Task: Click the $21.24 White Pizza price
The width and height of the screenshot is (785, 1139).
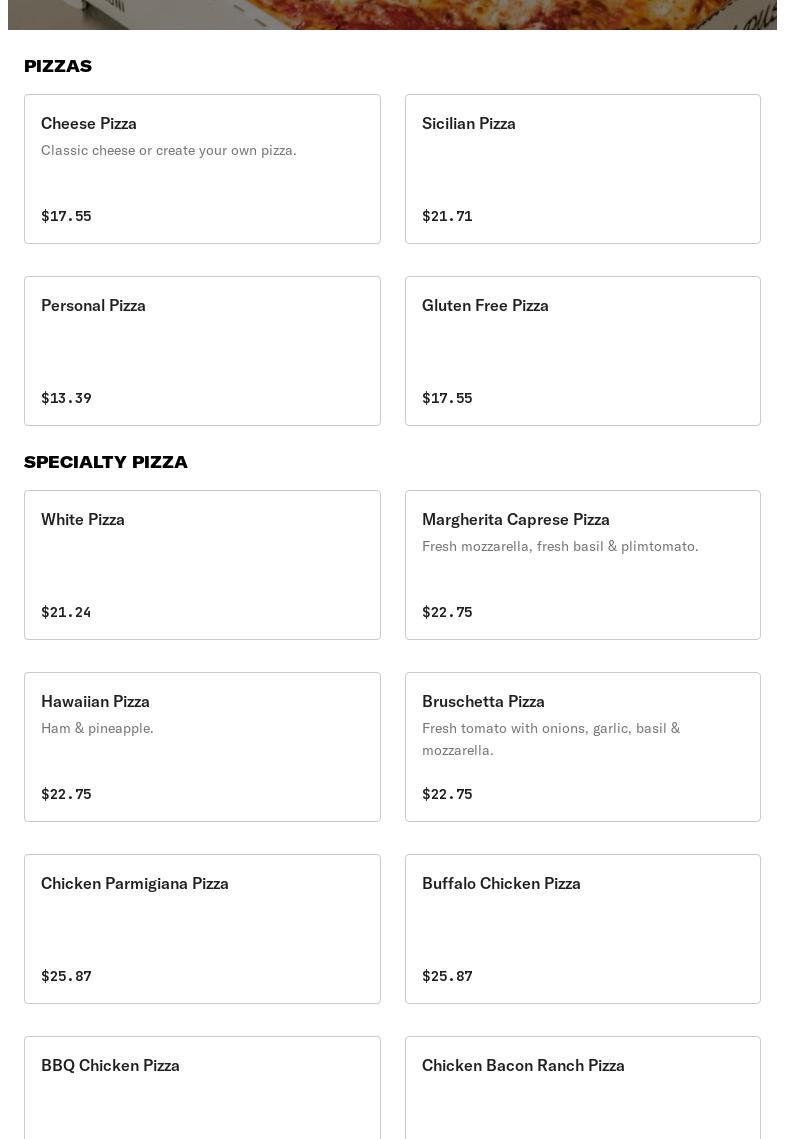Action: pyautogui.click(x=66, y=612)
